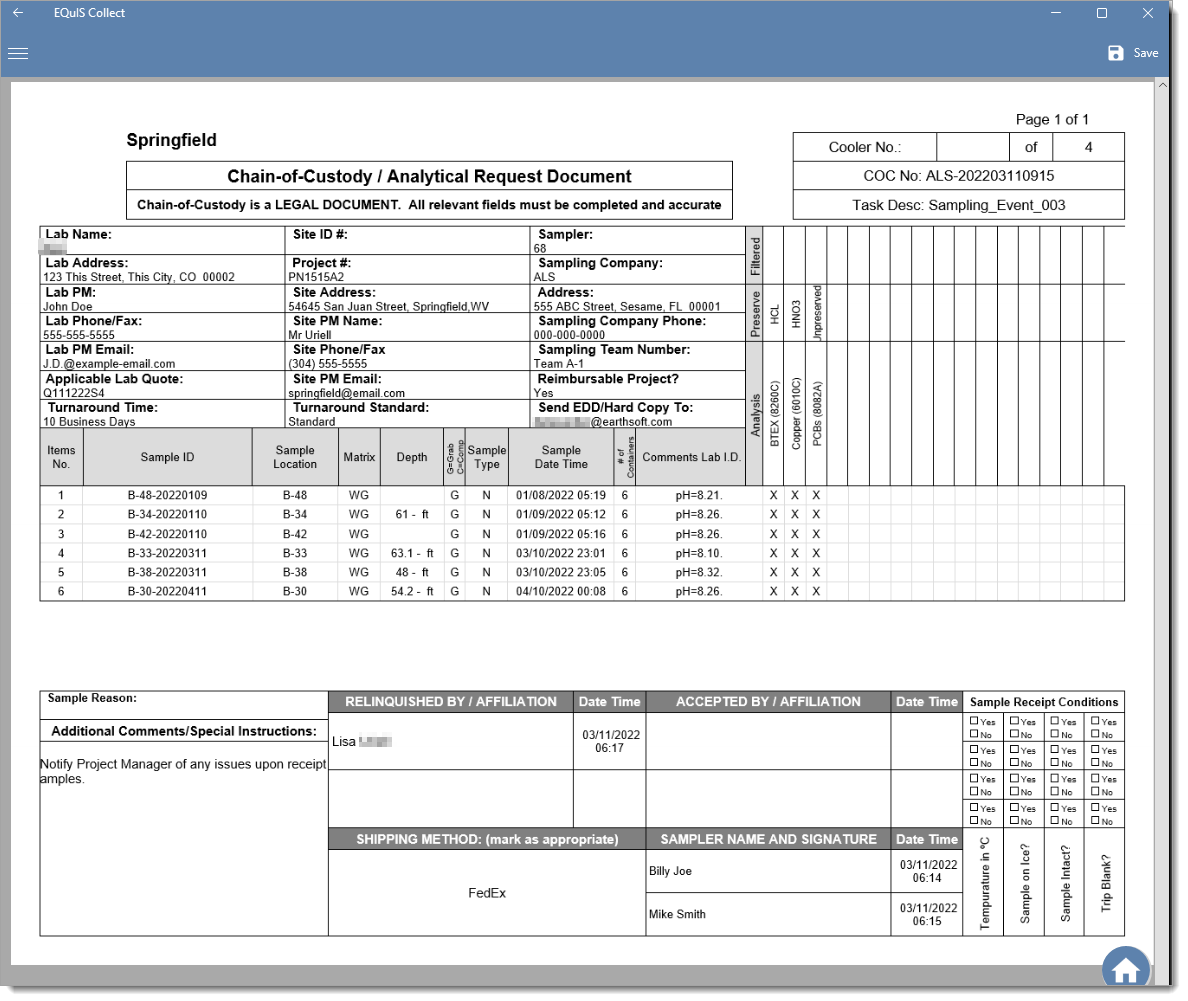Click the Save floppy disk icon

1115,53
